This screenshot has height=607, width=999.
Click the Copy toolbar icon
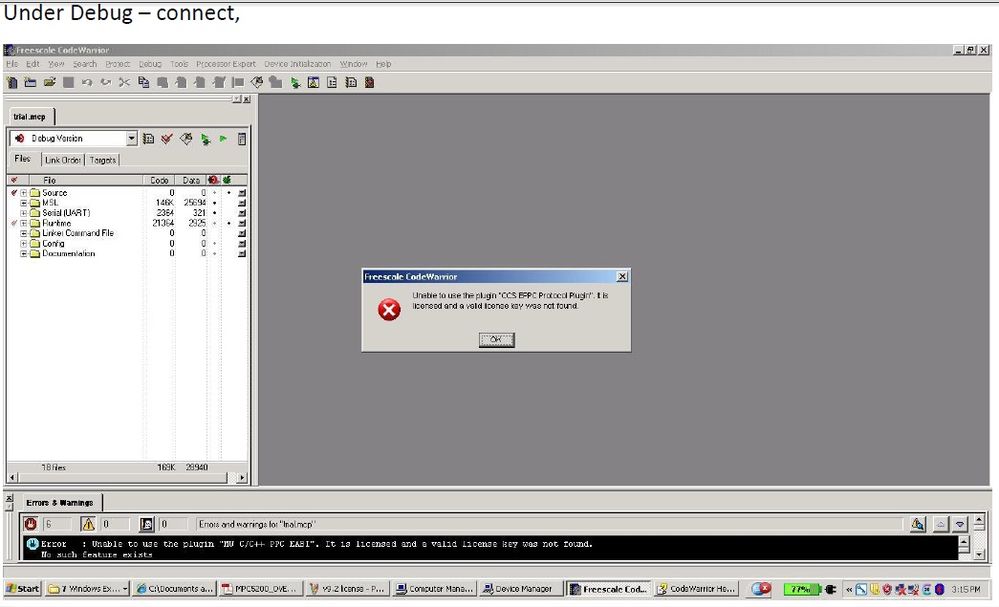coord(143,82)
